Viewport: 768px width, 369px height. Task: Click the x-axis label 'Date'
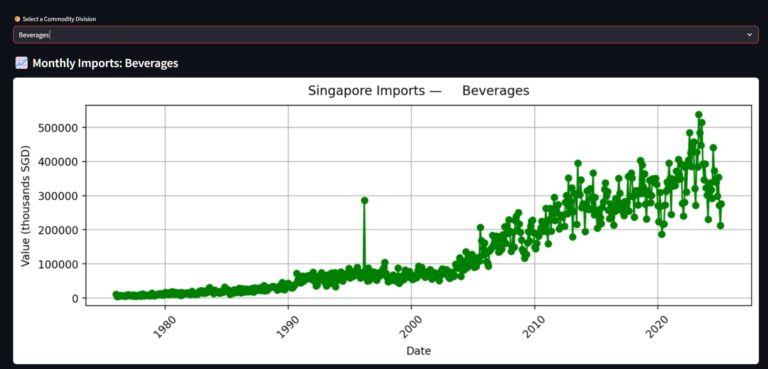(x=418, y=351)
